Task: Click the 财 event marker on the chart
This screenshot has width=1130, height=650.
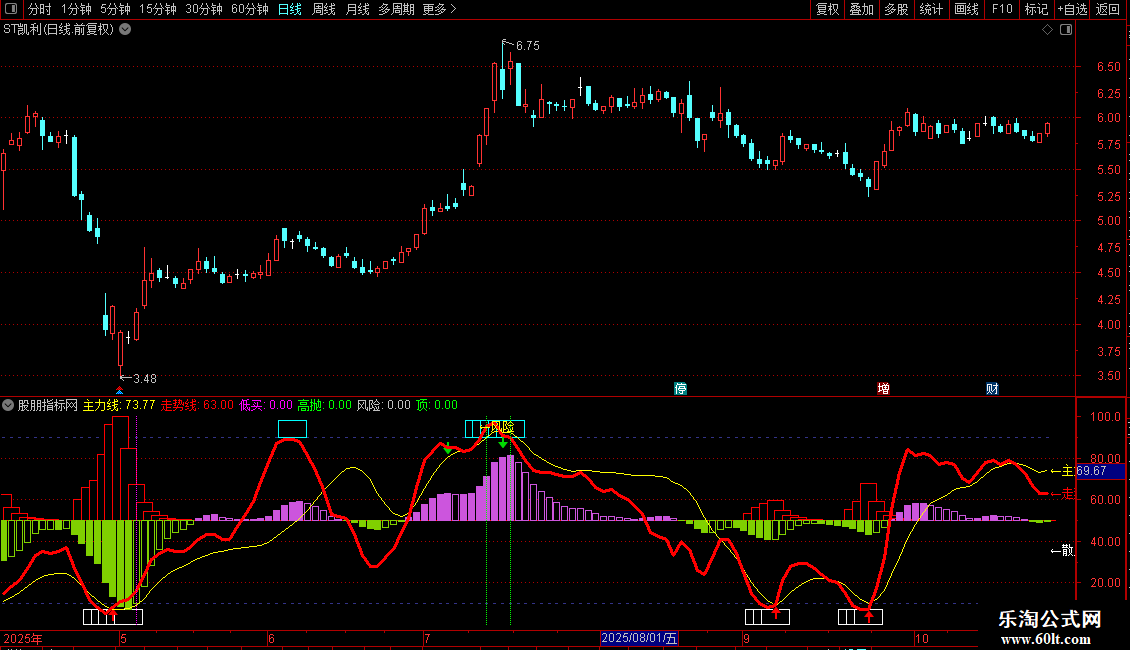Action: point(992,388)
